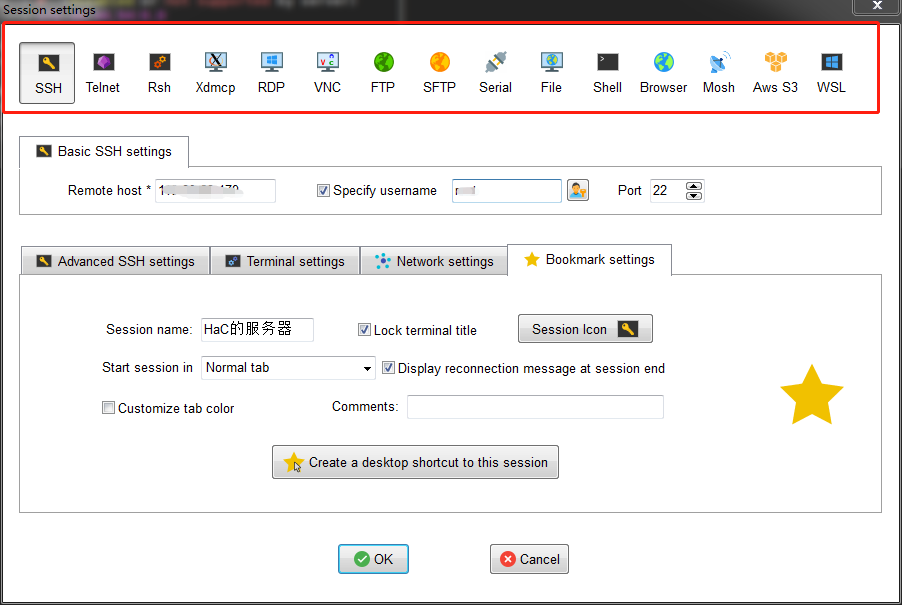Select the Browser session type
The image size is (902, 605).
click(663, 73)
